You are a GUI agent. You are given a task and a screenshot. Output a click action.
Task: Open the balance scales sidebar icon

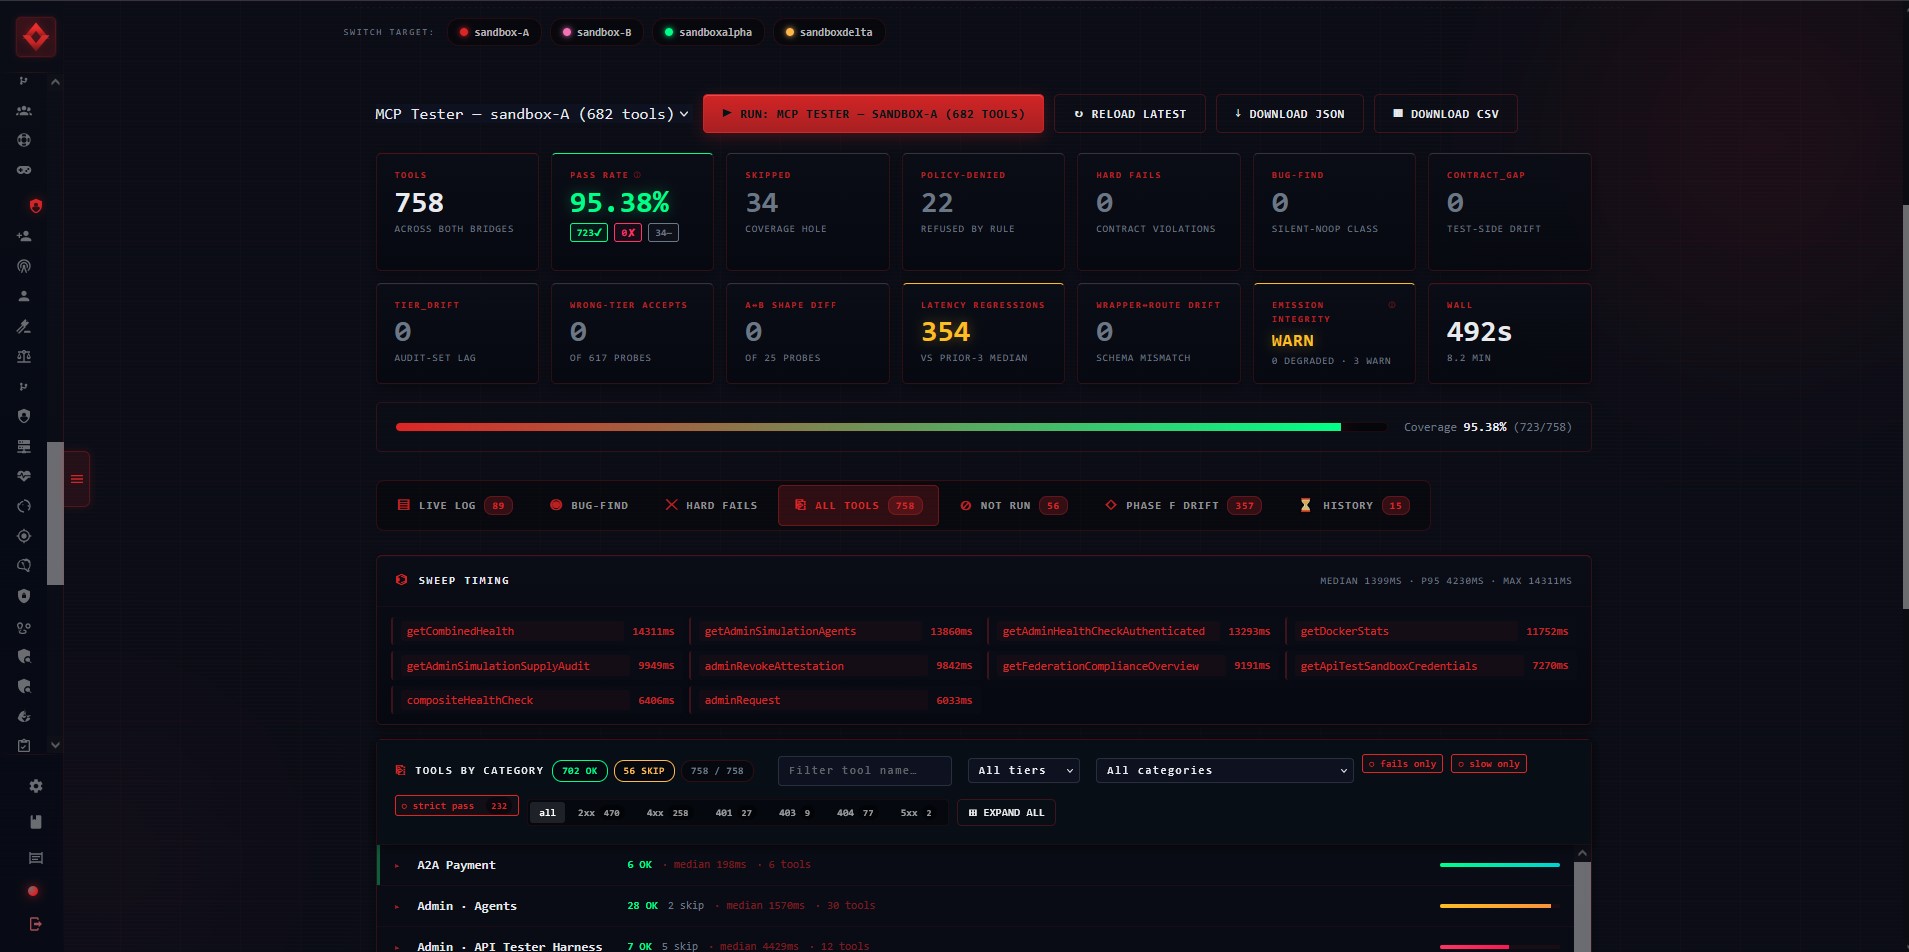point(24,356)
